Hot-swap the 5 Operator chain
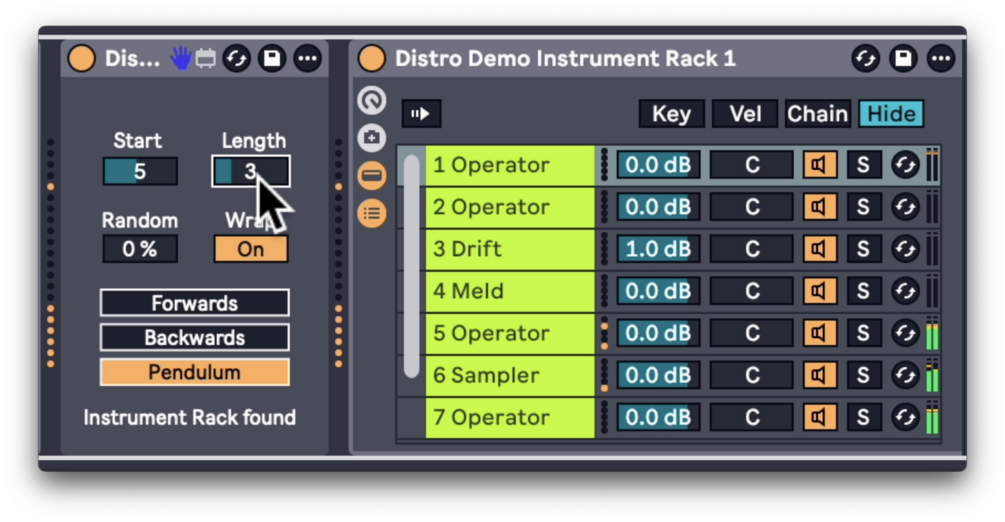 [905, 333]
